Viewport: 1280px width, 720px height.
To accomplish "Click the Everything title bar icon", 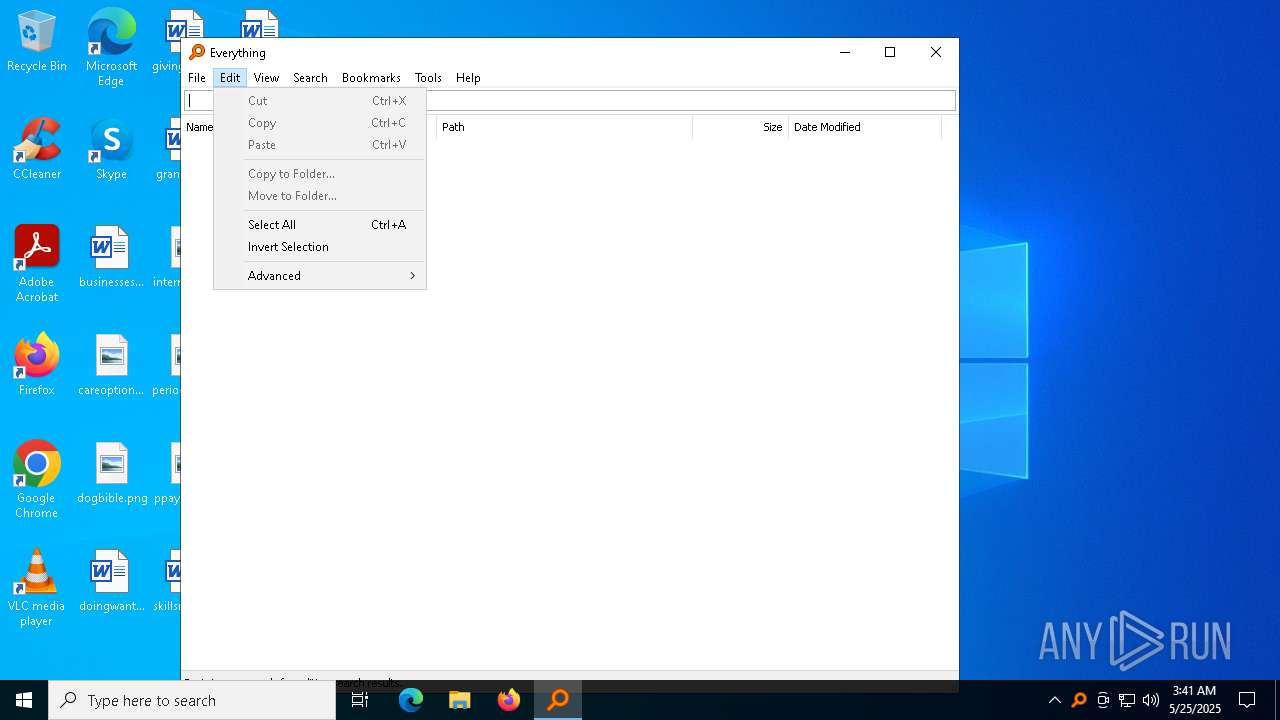I will pos(197,53).
